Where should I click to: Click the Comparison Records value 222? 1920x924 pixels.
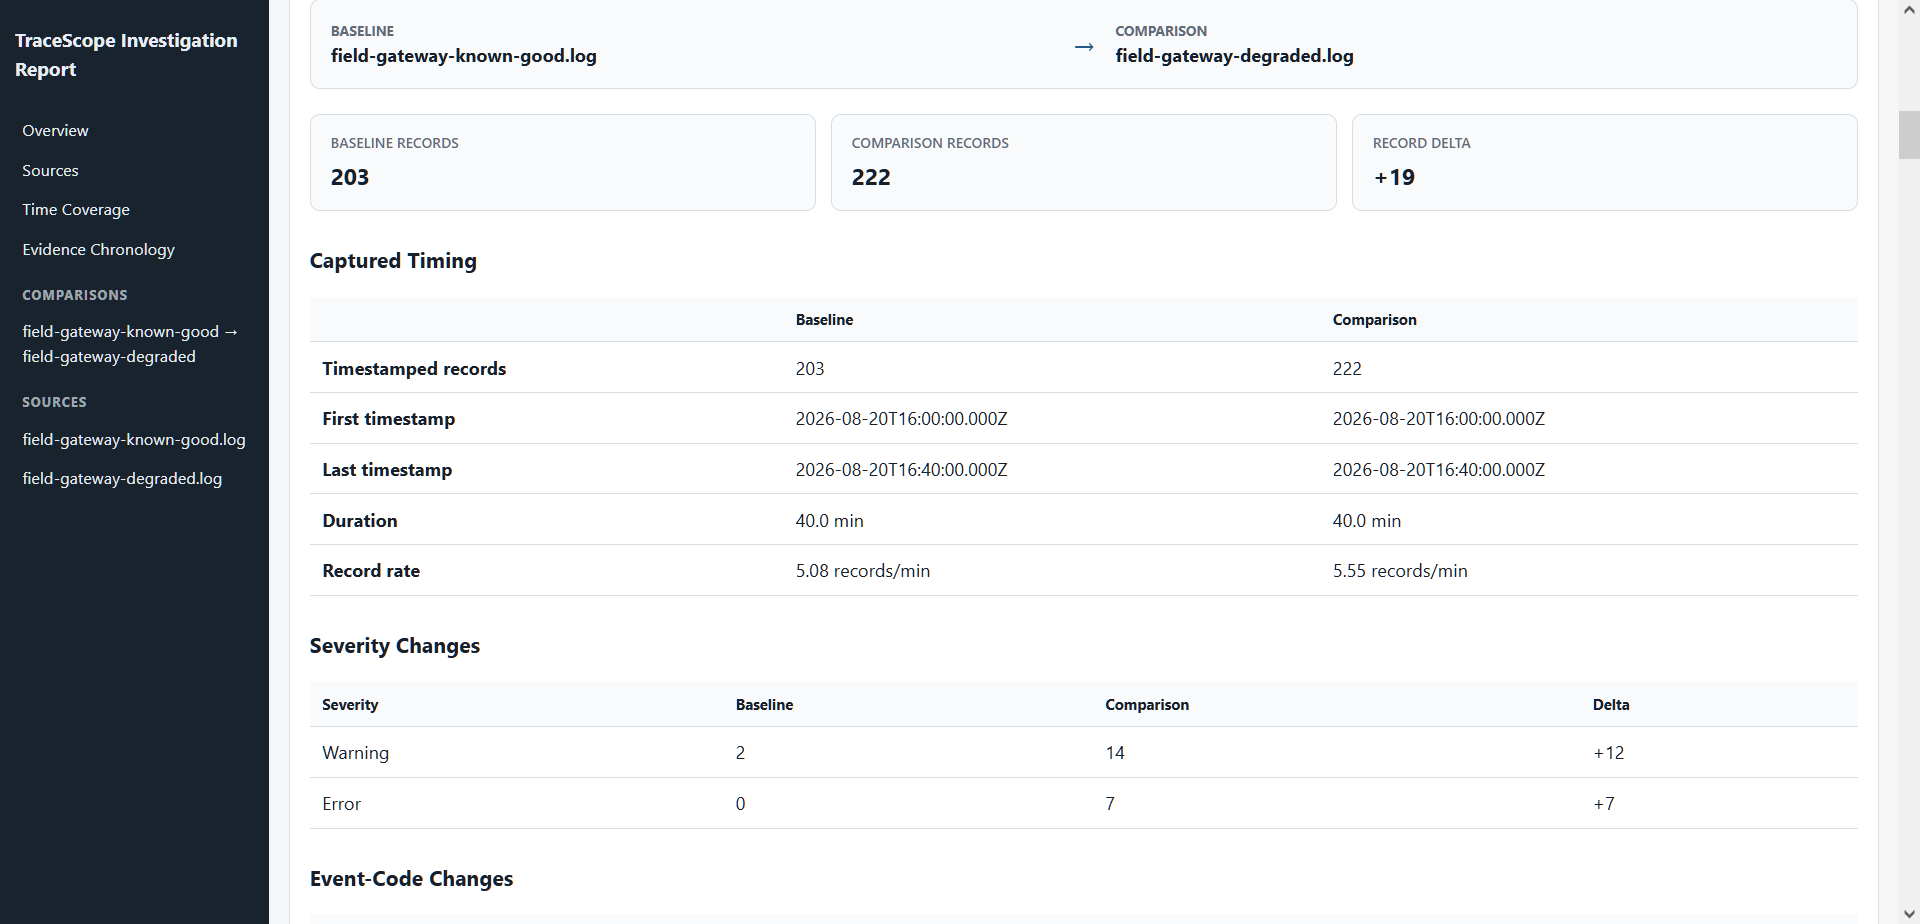tap(871, 177)
